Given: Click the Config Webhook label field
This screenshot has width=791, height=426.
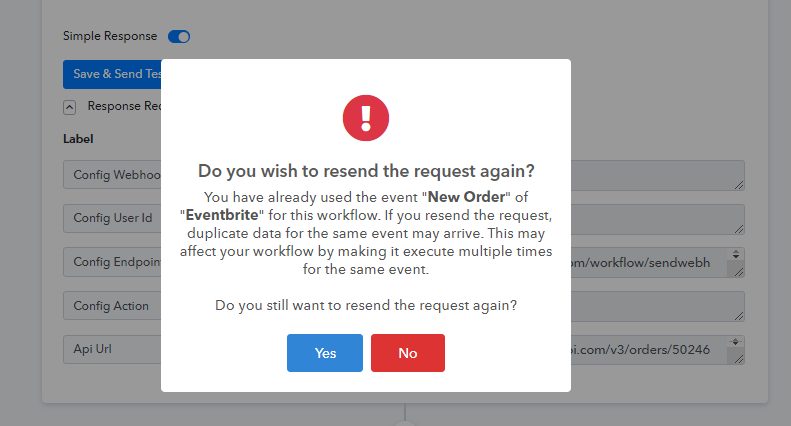Looking at the screenshot, I should 112,175.
